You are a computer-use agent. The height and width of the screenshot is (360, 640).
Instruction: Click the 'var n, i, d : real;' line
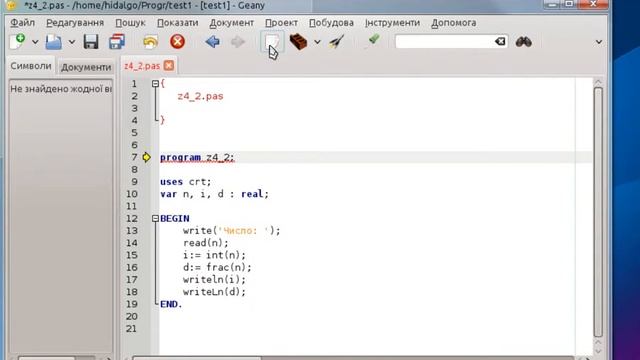click(x=214, y=194)
